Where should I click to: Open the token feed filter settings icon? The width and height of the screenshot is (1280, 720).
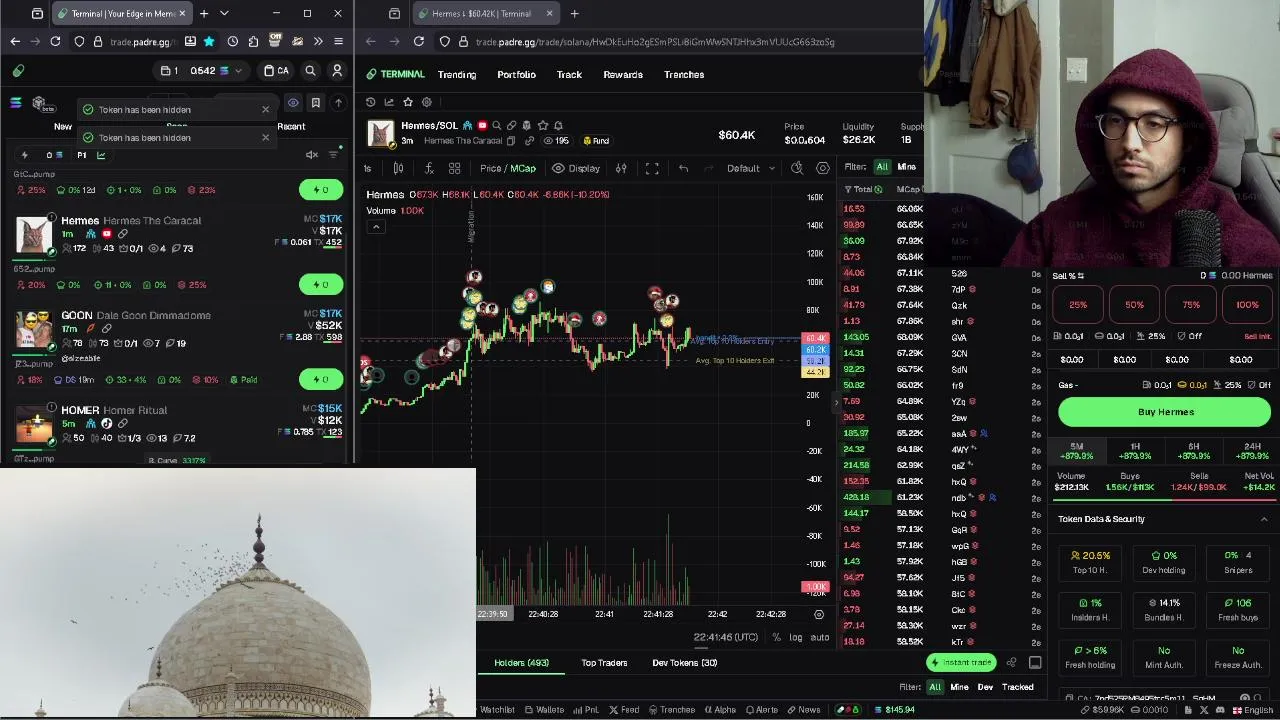point(334,155)
